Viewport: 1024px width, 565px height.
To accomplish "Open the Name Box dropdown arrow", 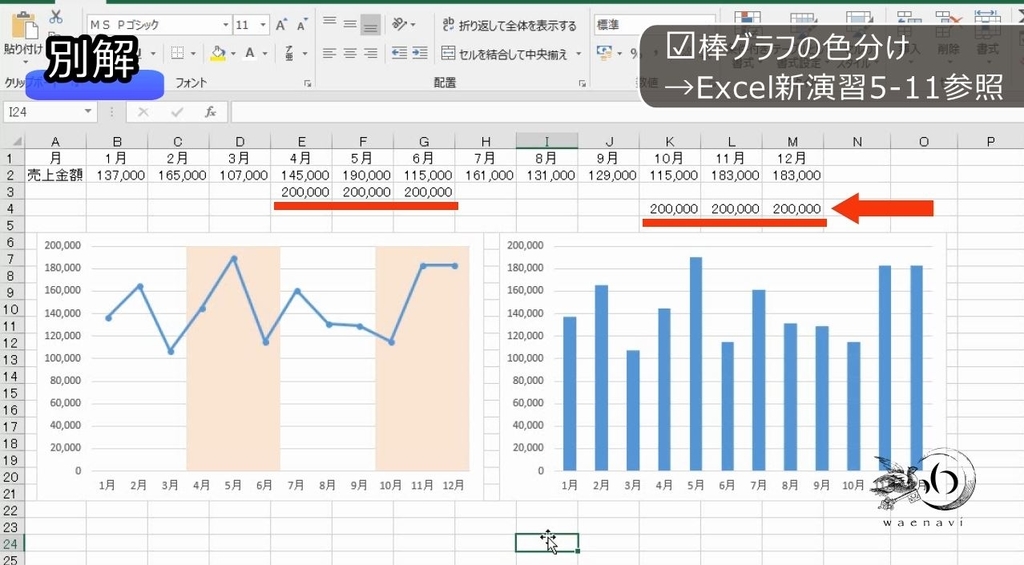I will 88,112.
